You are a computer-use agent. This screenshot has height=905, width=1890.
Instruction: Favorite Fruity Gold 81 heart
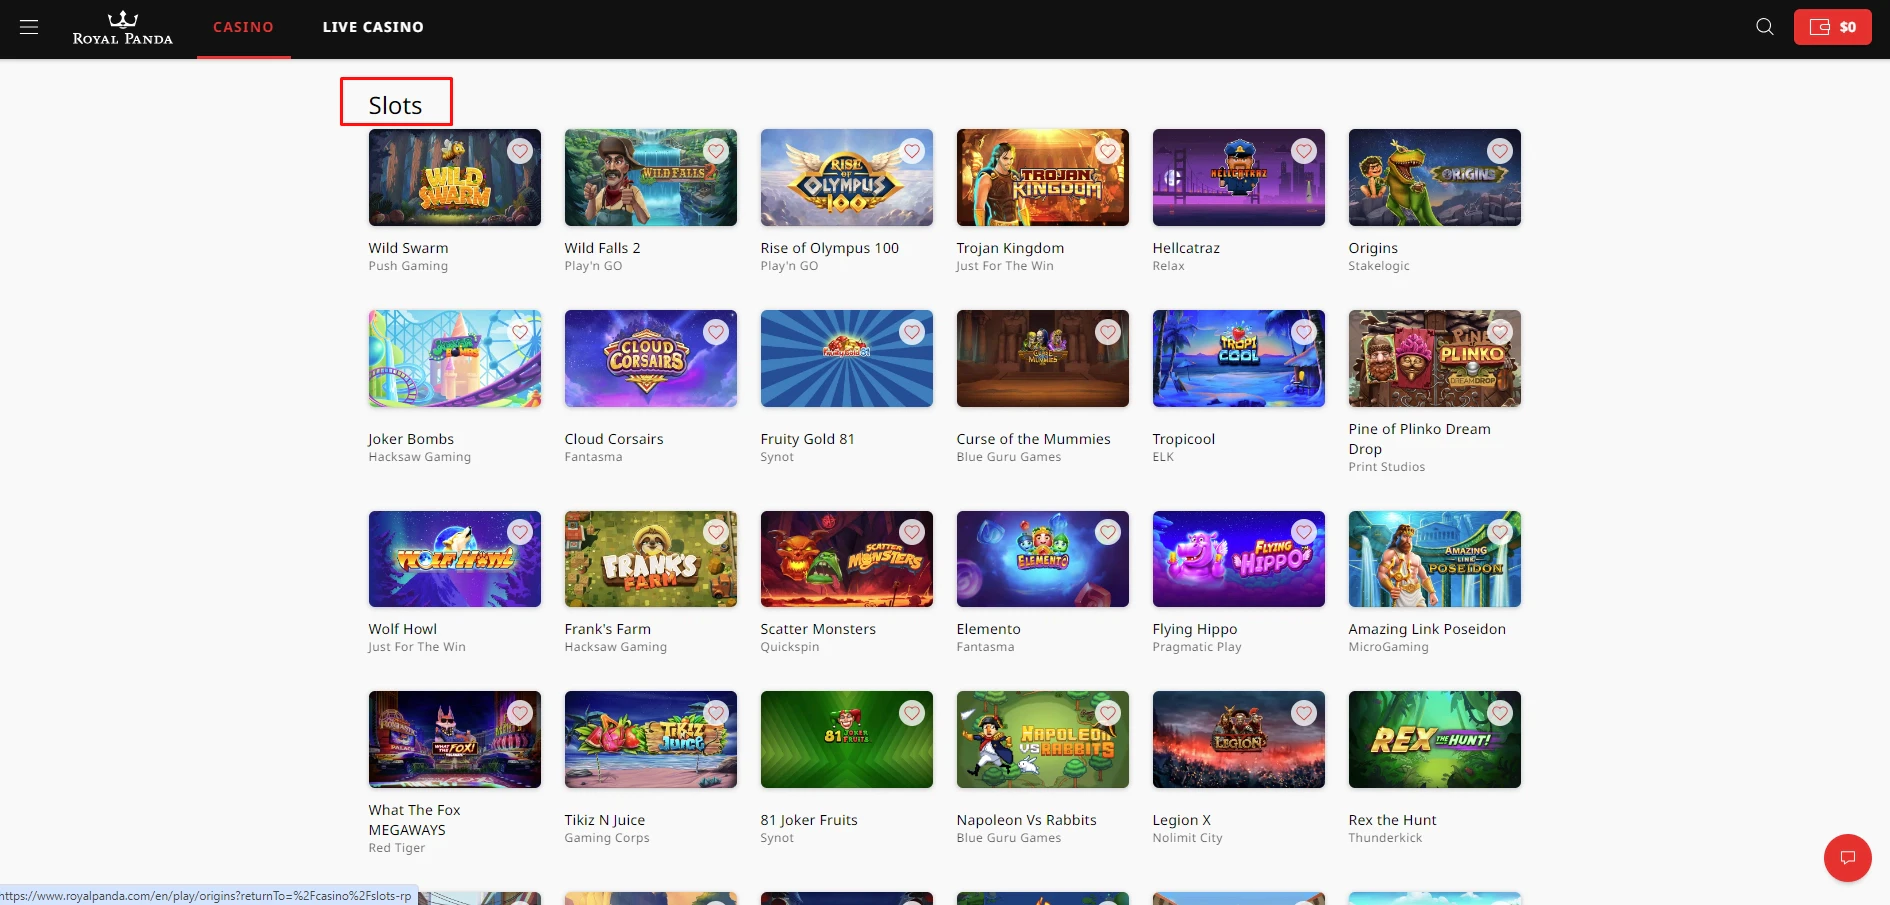tap(912, 332)
